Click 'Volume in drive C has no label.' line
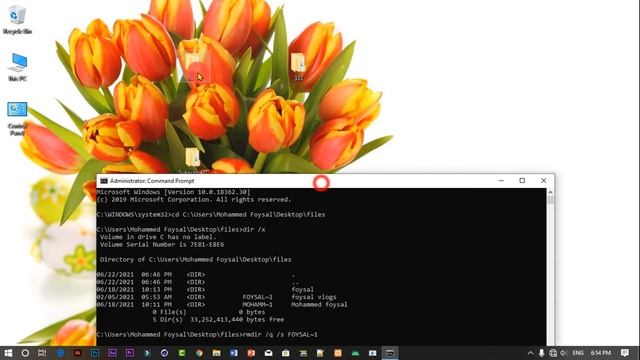Screen dimensions: 640x360 point(158,237)
